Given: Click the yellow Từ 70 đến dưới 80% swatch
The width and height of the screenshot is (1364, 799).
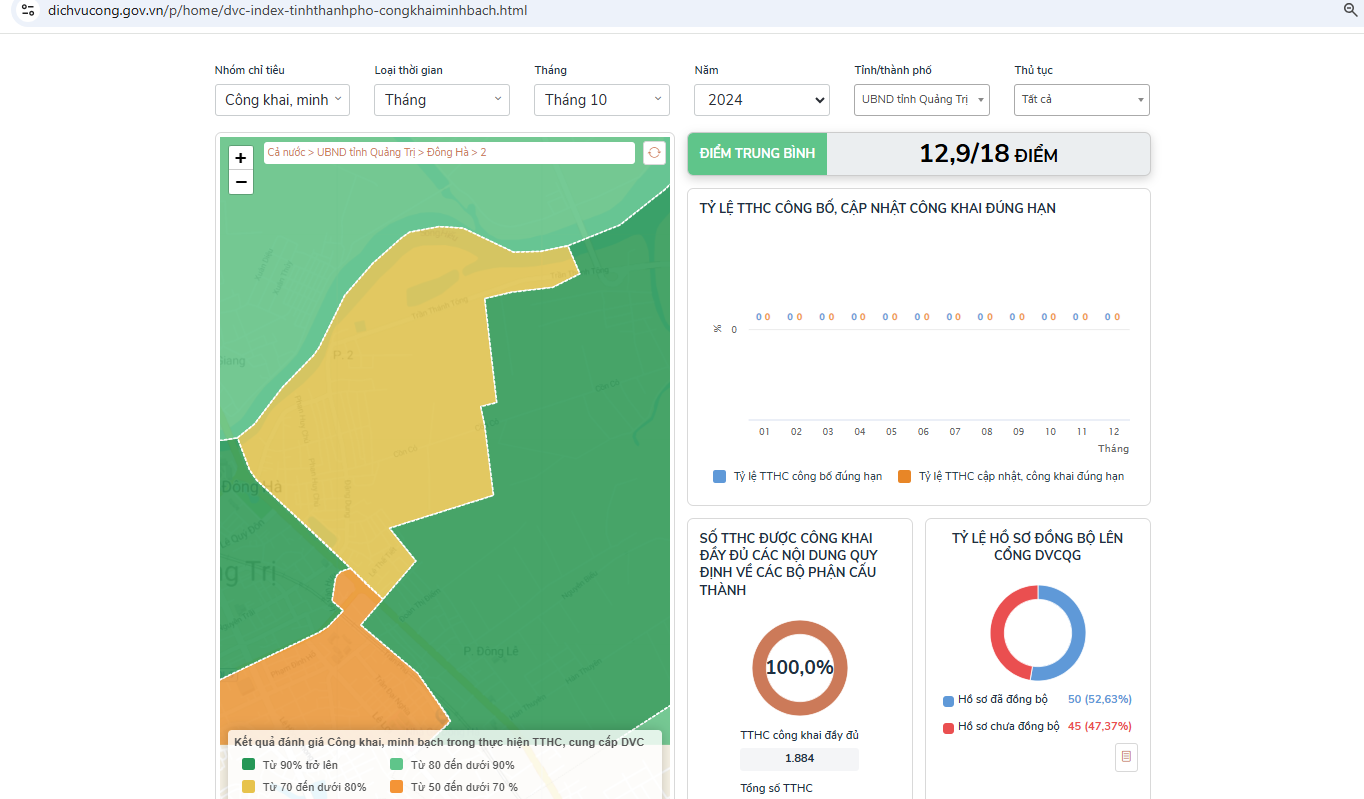Looking at the screenshot, I should (249, 787).
